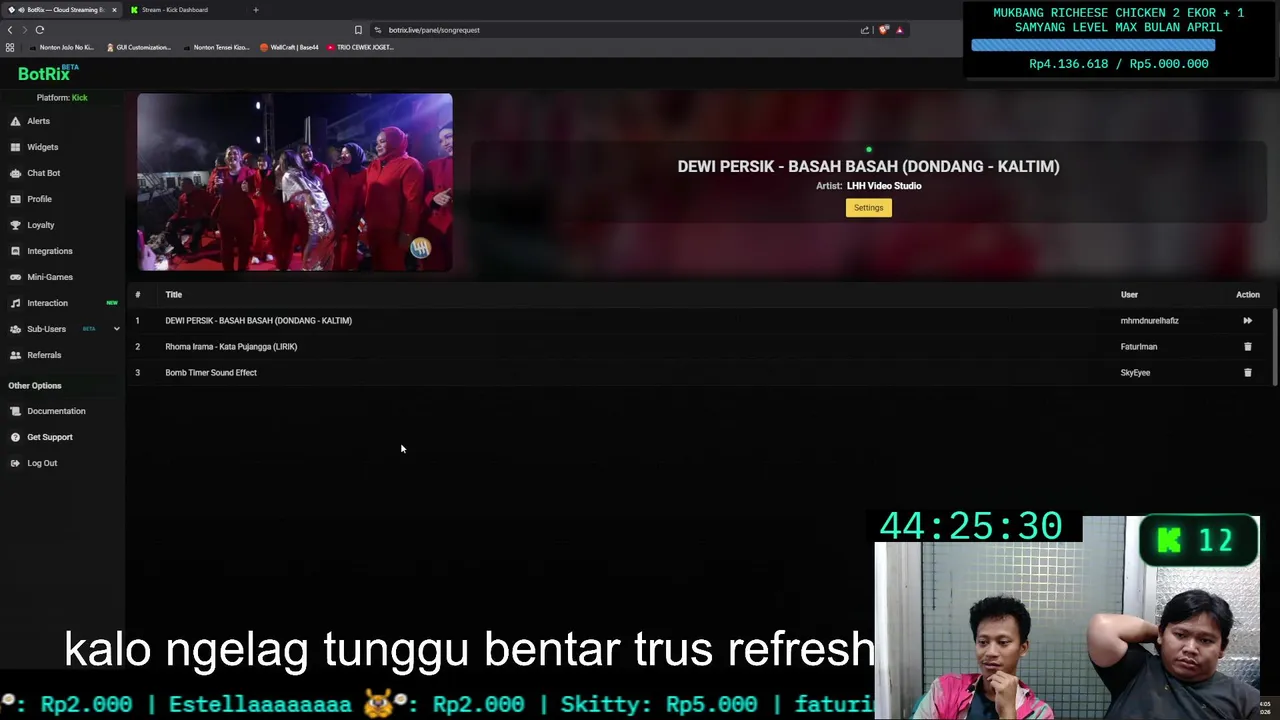Click the Action column header
The height and width of the screenshot is (720, 1280).
point(1247,295)
